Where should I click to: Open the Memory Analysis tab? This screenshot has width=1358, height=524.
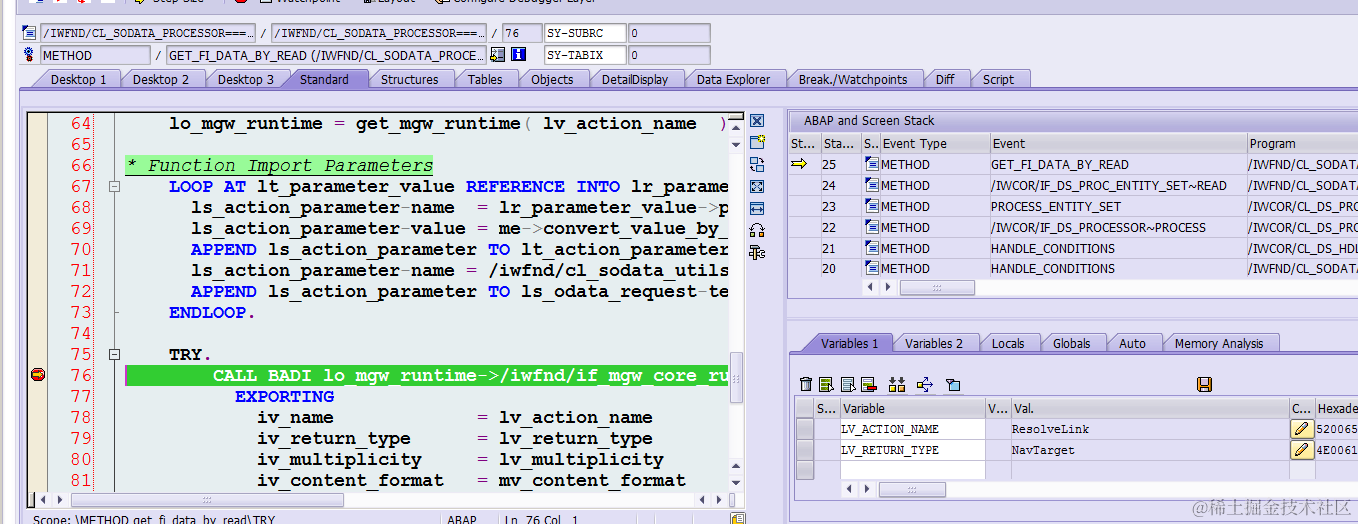click(x=1219, y=343)
